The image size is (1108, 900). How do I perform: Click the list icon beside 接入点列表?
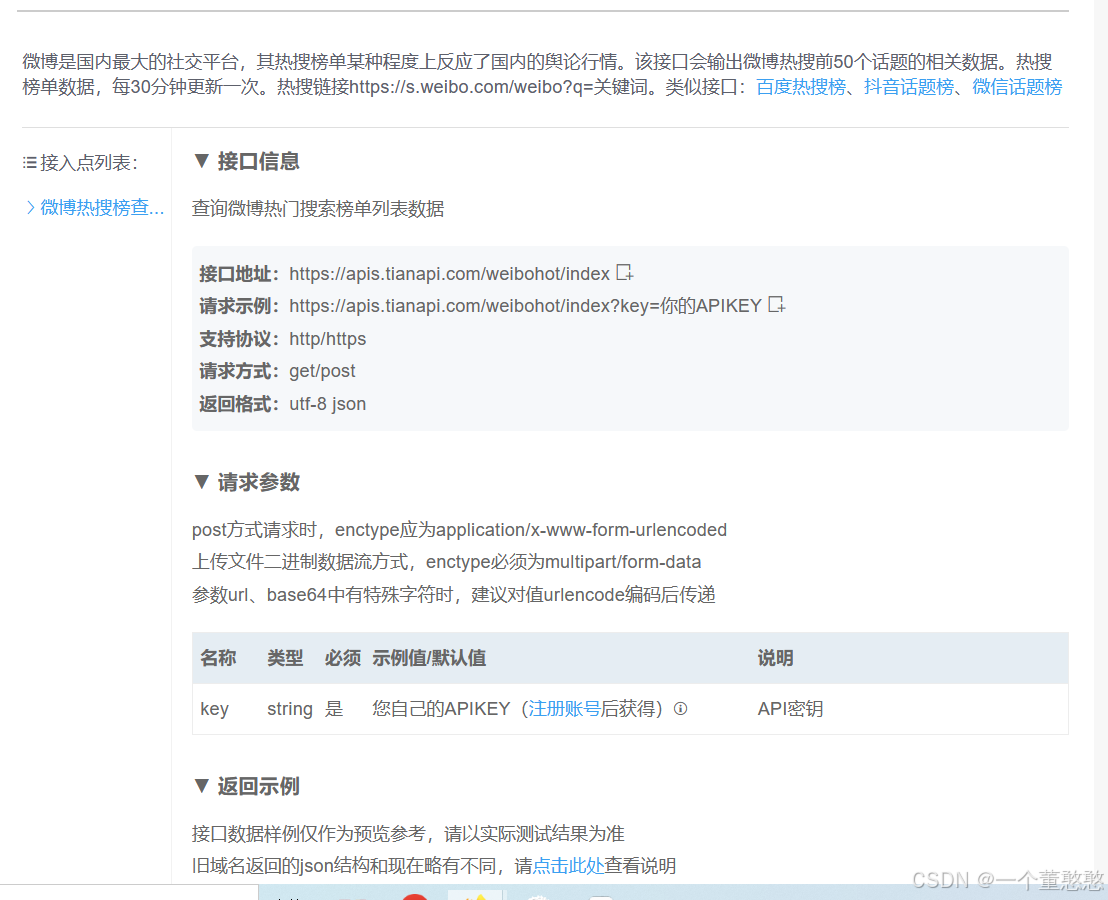coord(30,163)
